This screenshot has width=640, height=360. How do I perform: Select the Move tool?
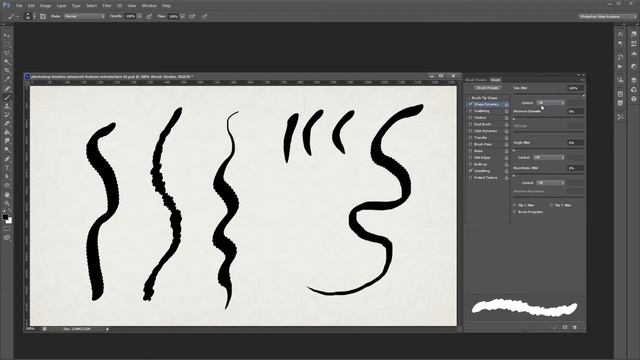pos(7,36)
